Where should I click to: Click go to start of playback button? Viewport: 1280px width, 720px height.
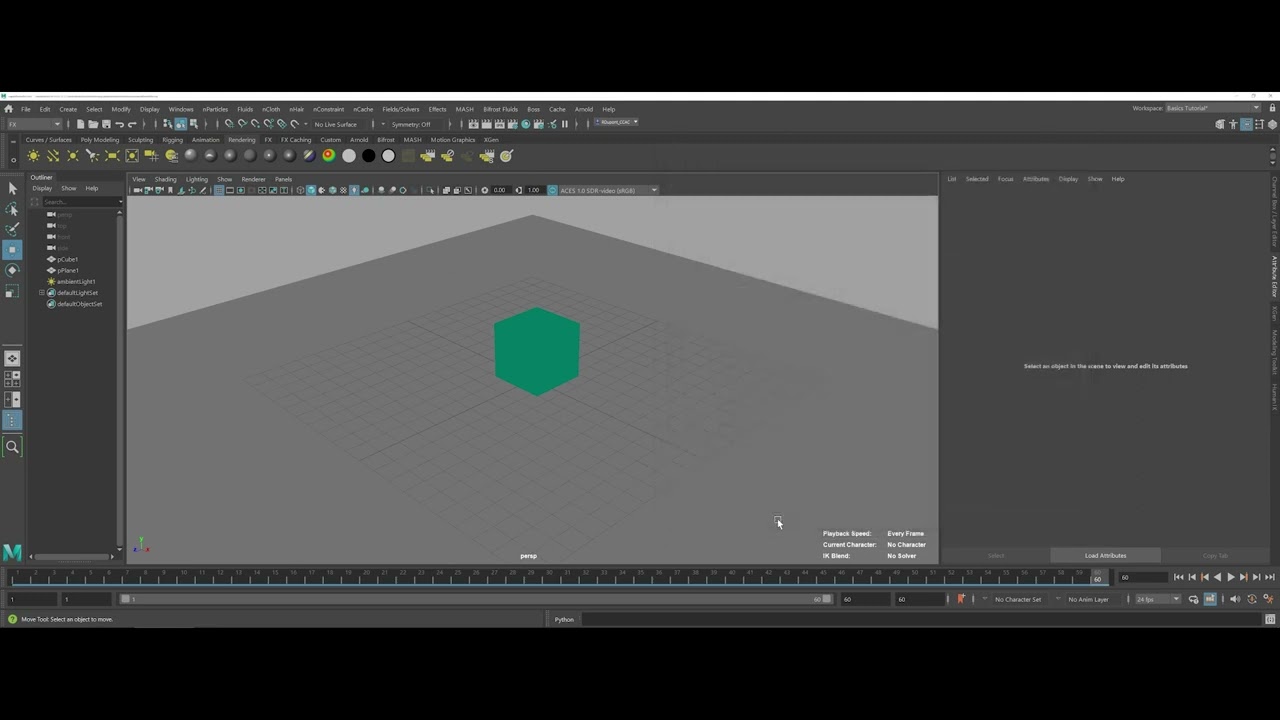[1179, 577]
